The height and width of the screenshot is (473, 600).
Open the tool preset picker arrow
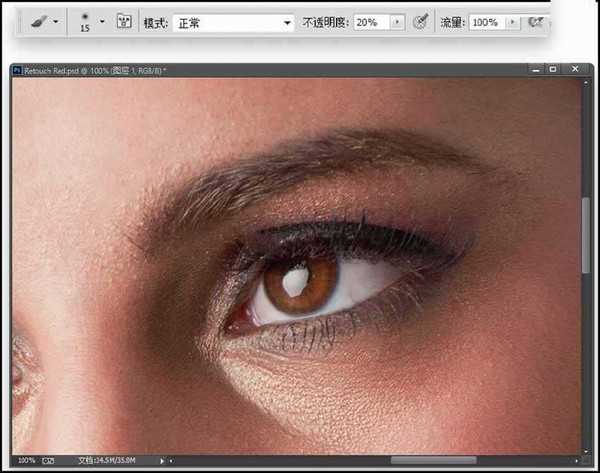[56, 21]
